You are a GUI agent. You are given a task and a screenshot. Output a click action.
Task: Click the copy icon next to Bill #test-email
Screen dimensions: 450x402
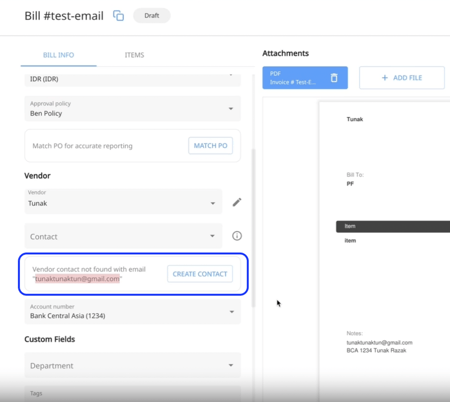tap(118, 16)
